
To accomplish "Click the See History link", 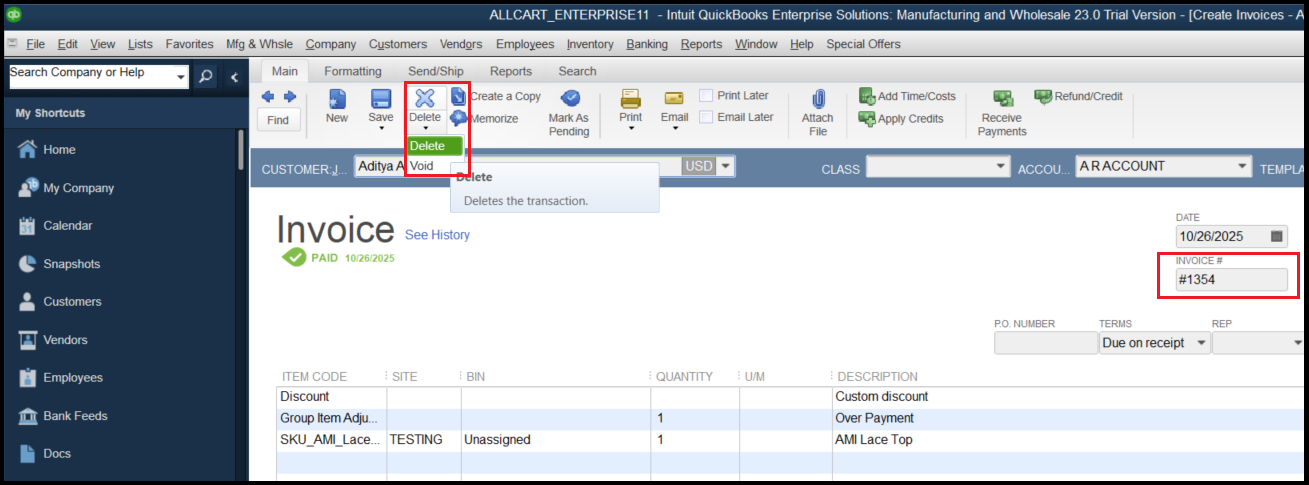I will [x=437, y=235].
